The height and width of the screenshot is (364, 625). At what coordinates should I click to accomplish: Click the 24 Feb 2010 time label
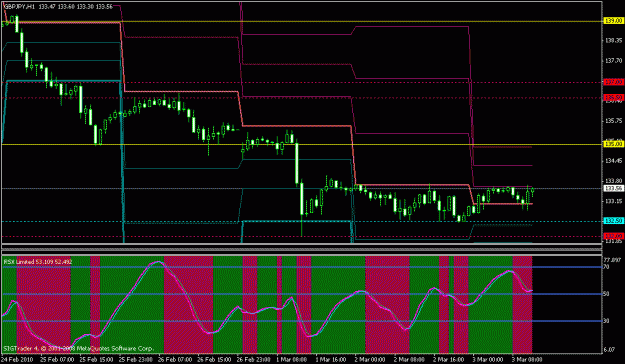coord(18,359)
